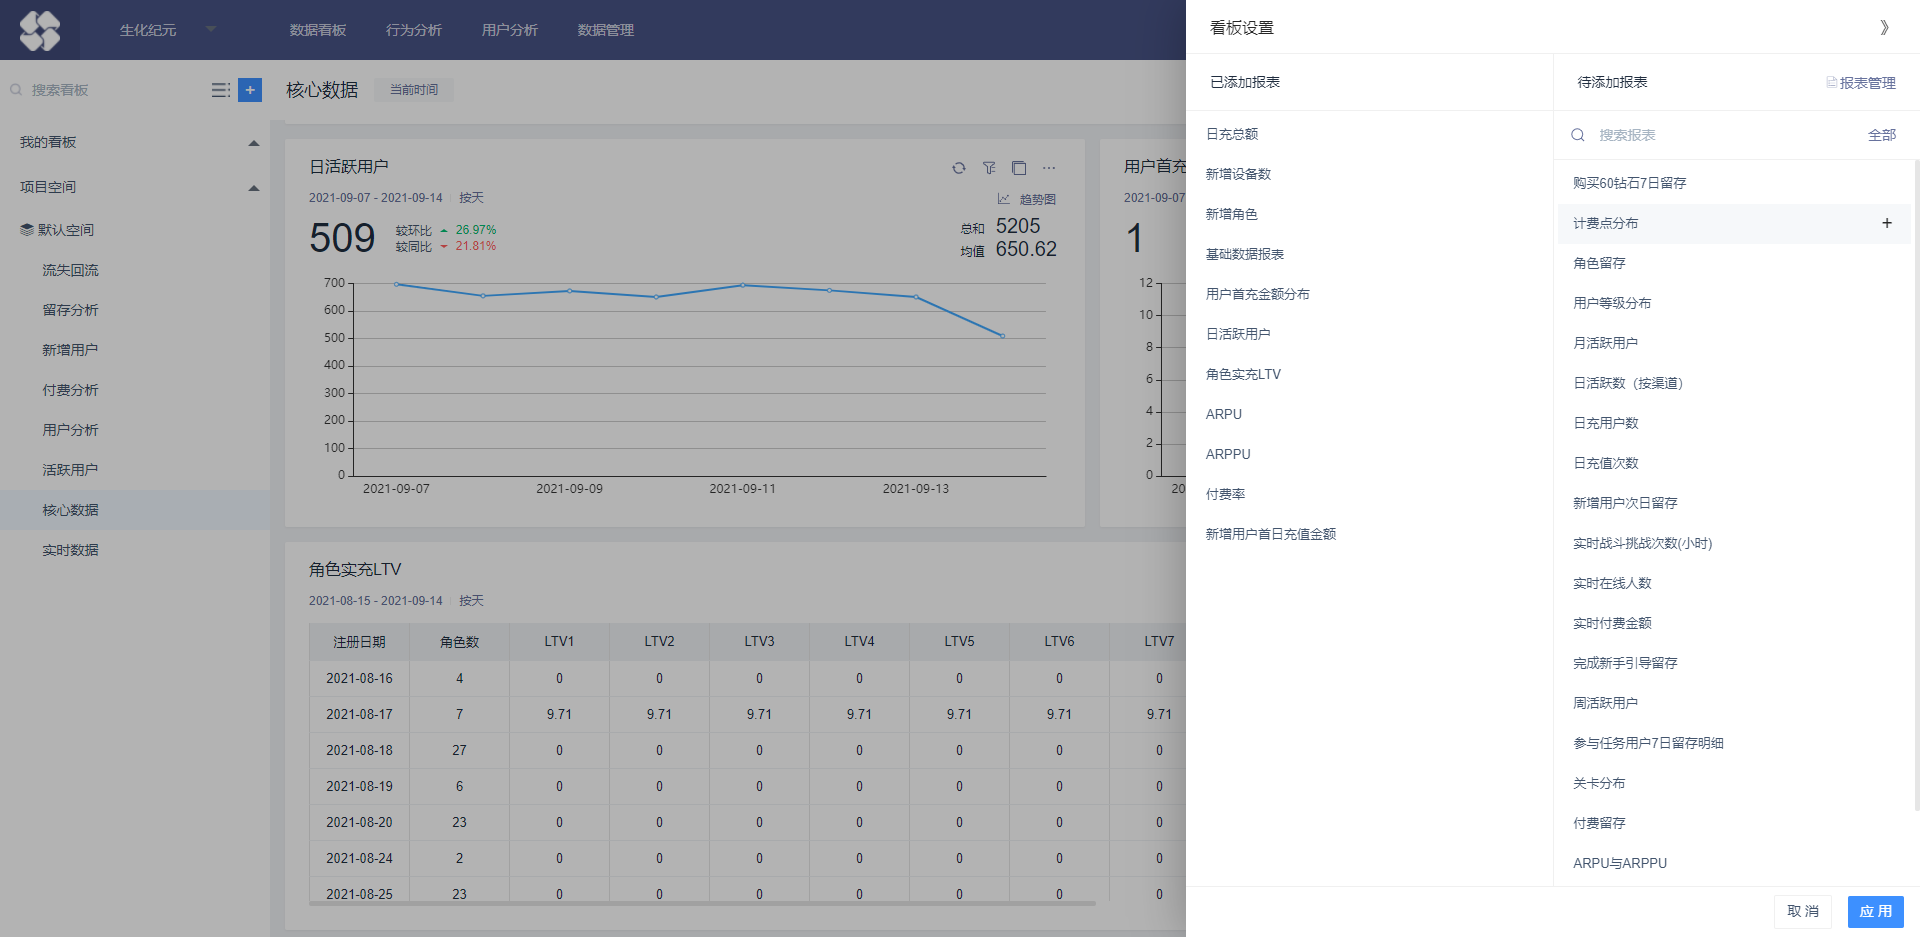
Task: Select 用户首充金额分布 in added reports
Action: click(1258, 294)
